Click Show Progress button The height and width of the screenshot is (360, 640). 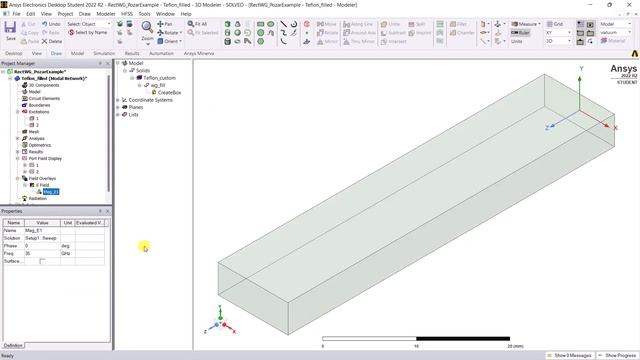(x=618, y=356)
